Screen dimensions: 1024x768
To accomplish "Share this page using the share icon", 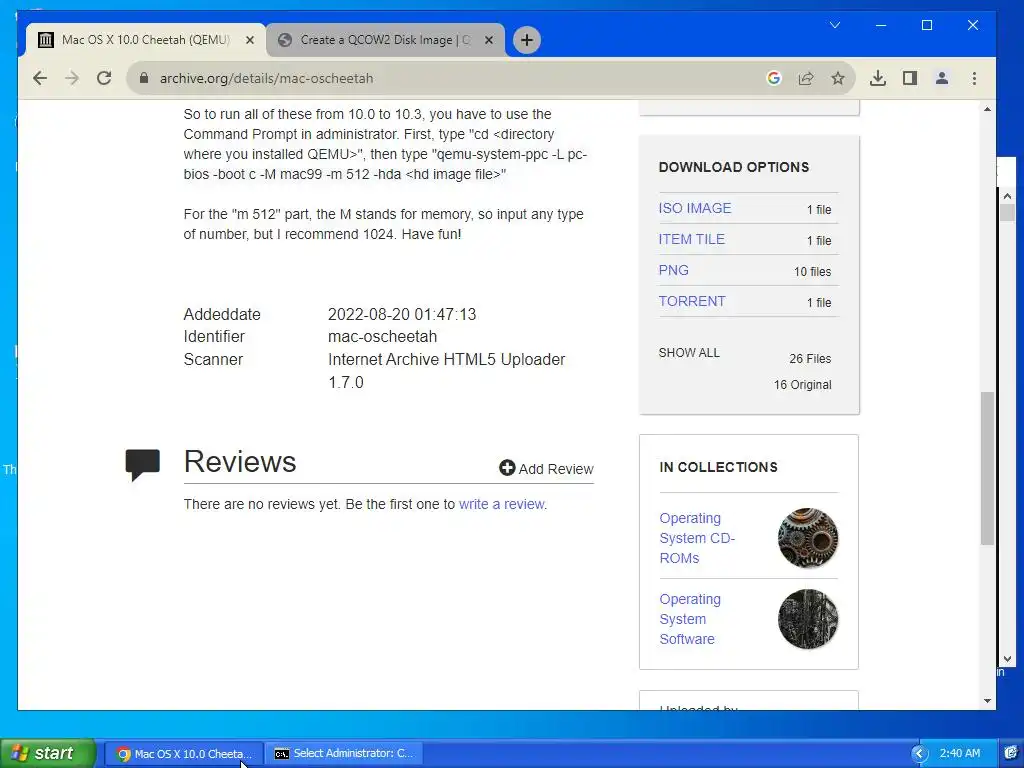I will [x=806, y=78].
